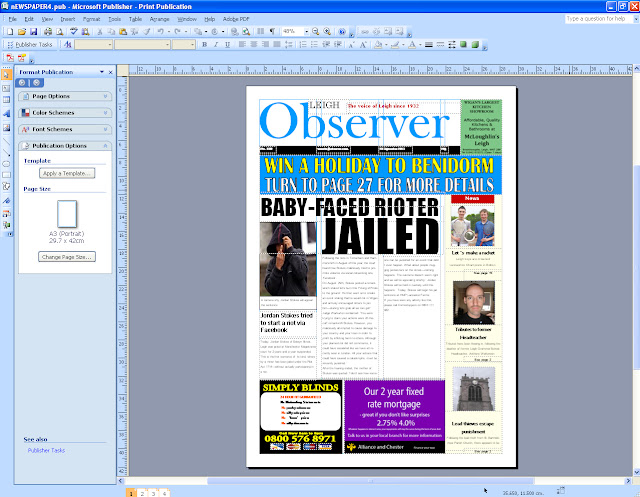This screenshot has height=497, width=640.
Task: Click the Paste clipboard icon
Action: point(123,31)
